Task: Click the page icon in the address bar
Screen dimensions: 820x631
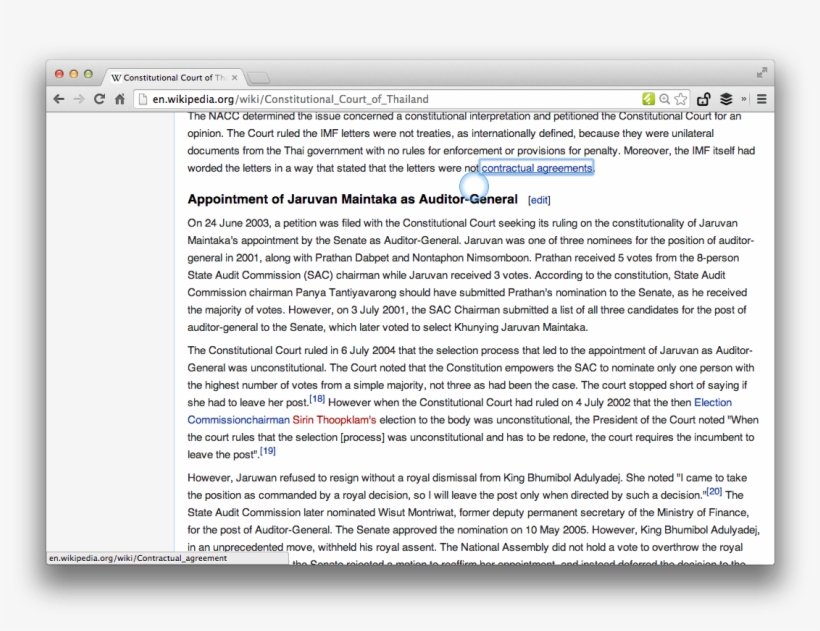Action: (143, 99)
